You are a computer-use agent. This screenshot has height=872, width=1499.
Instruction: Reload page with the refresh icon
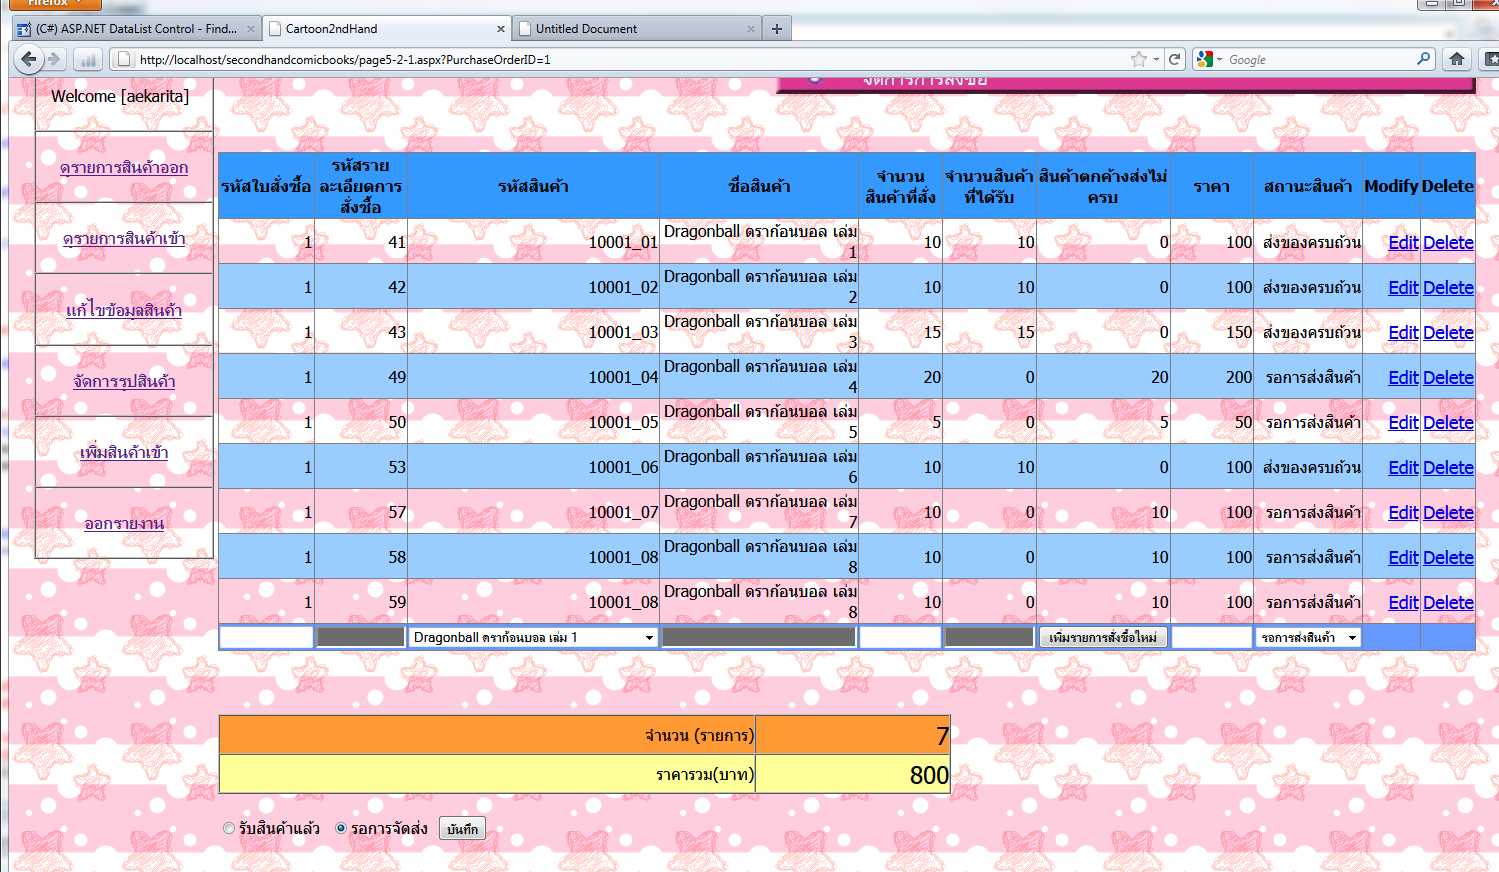1175,59
